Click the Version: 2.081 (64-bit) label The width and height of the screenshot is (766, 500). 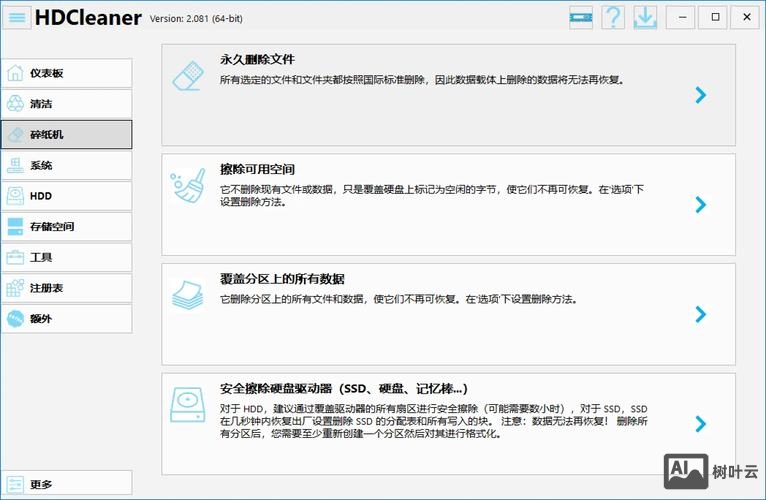coord(196,19)
